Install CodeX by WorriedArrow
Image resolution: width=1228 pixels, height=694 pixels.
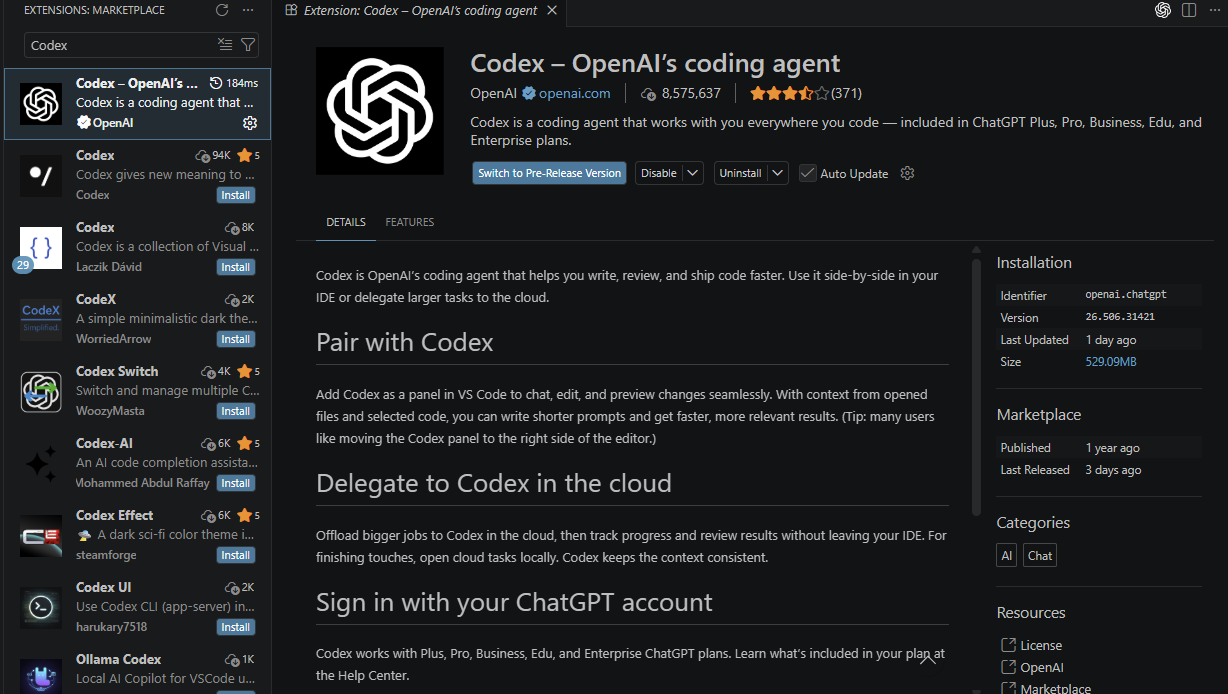236,339
